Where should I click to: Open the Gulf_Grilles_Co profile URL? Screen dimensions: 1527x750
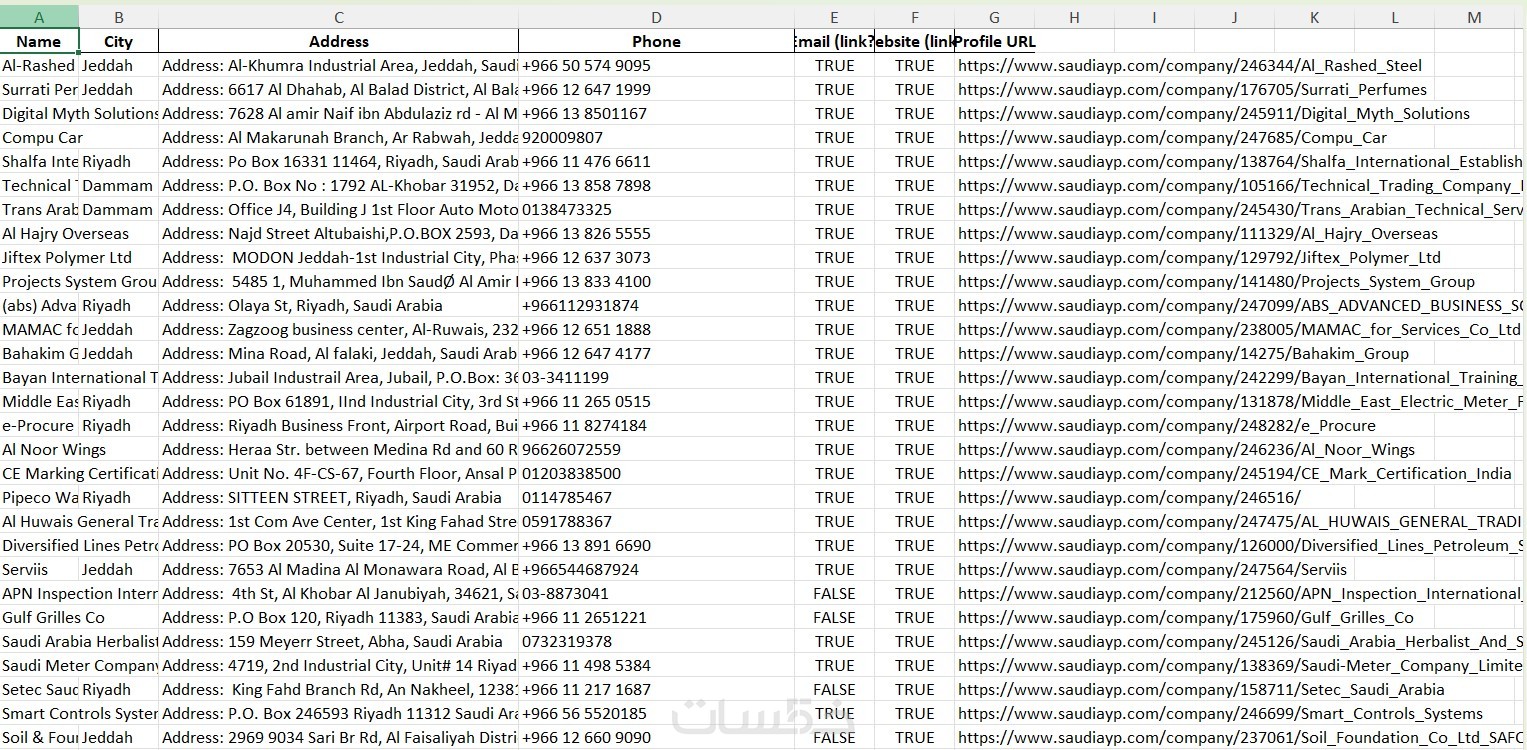[1185, 617]
